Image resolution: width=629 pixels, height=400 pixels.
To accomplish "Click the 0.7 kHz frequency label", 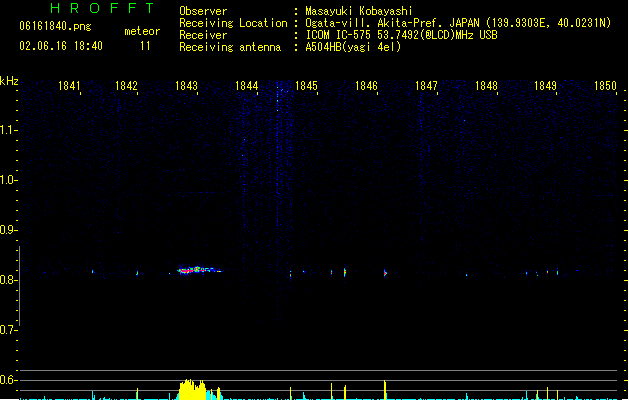I will (x=8, y=330).
